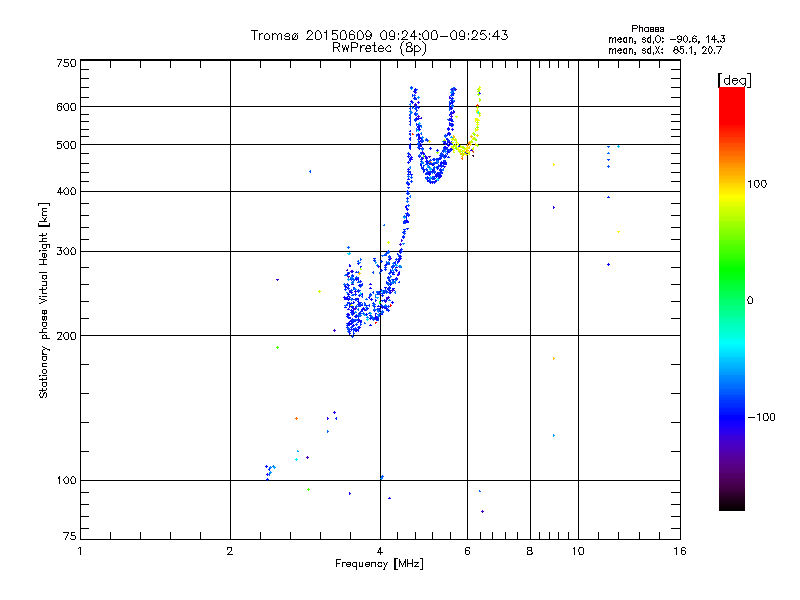Click the 'mean, sd,X: 85.1, 20.7' line

point(665,50)
